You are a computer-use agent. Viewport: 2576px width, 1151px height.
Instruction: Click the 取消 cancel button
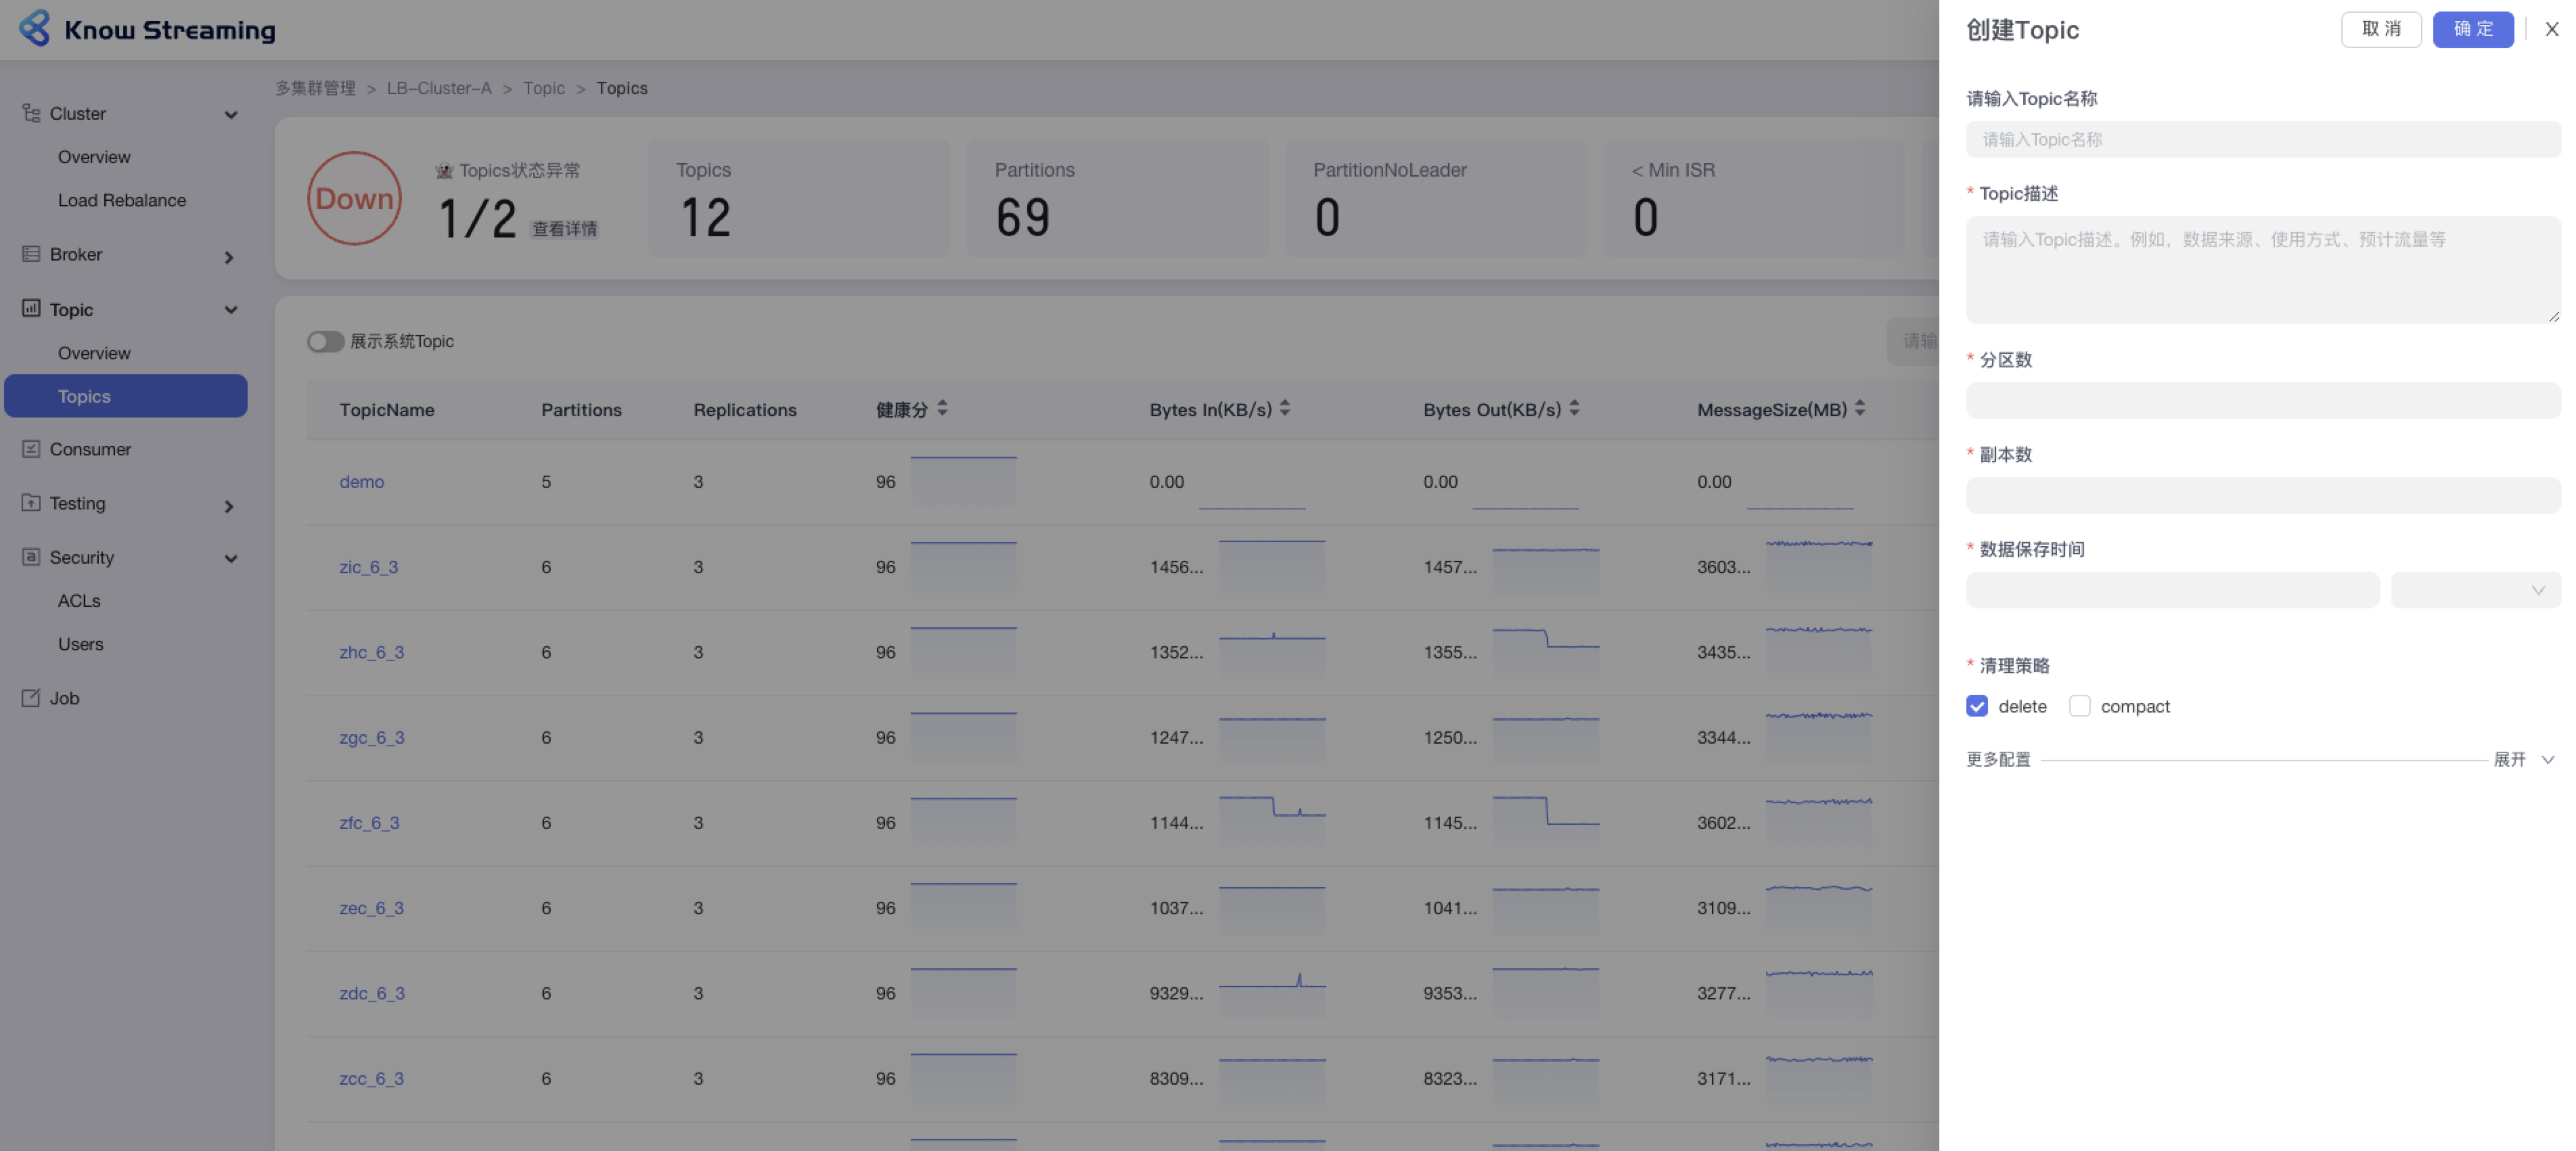2380,29
